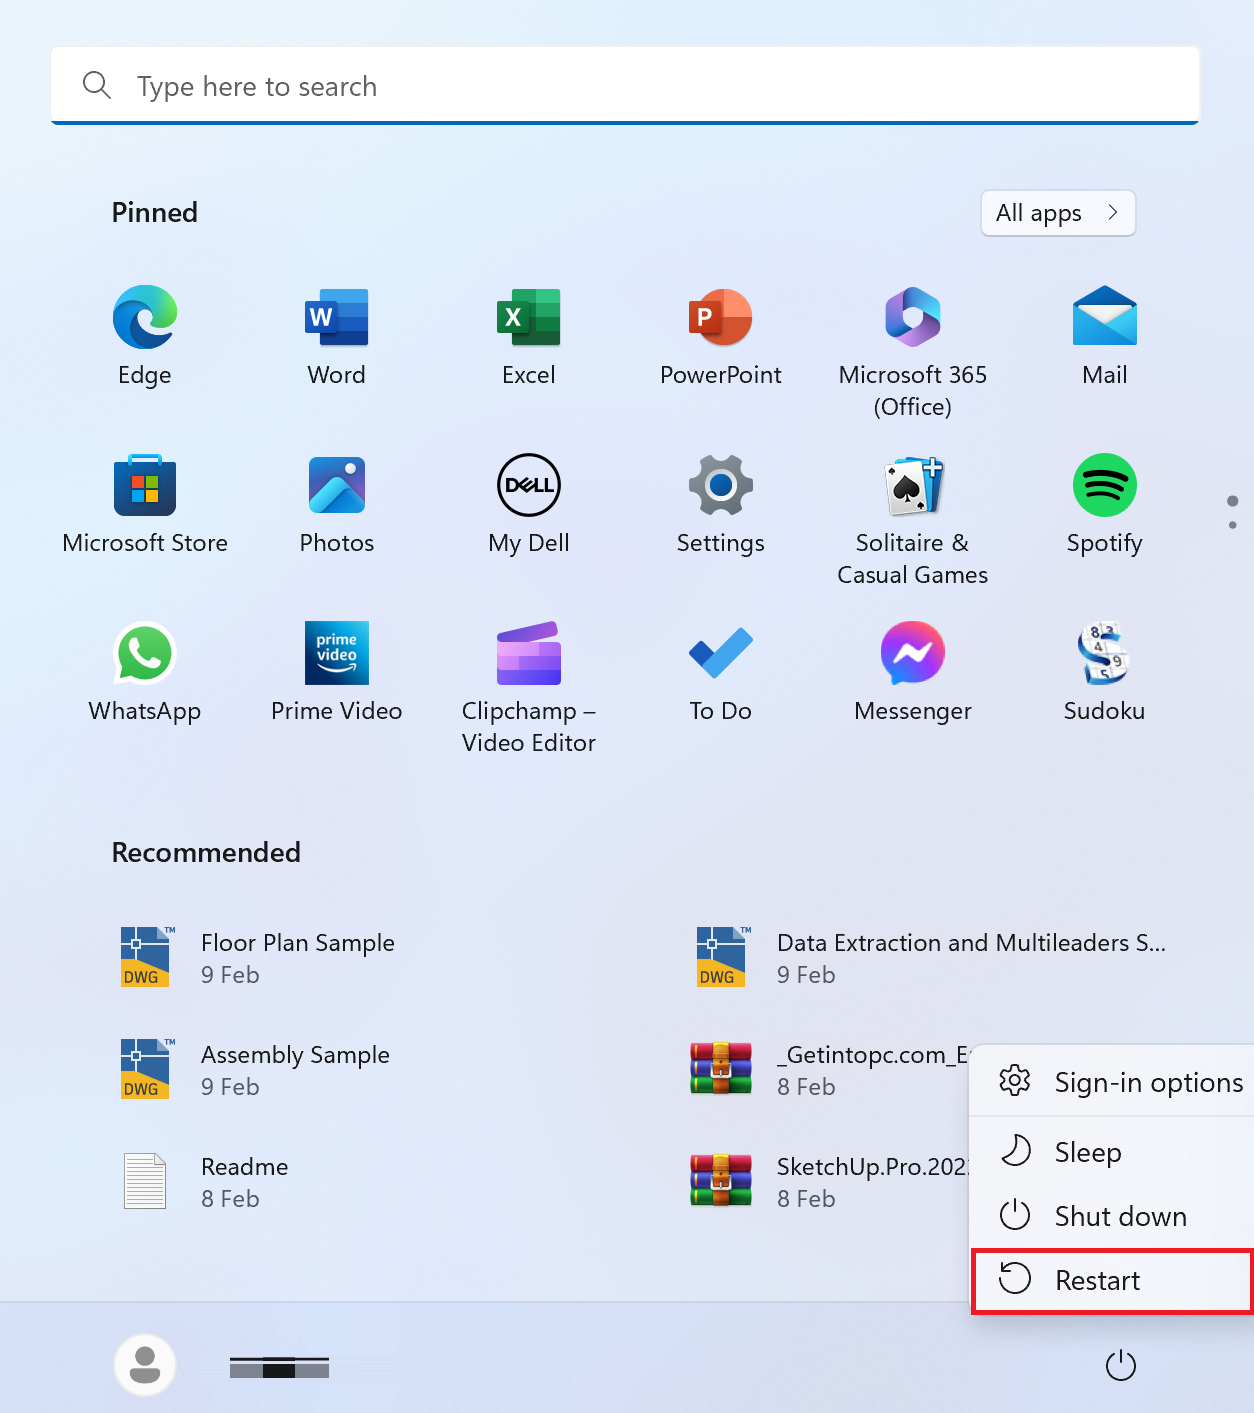Open the user account profile picture
Viewport: 1254px width, 1413px height.
[x=144, y=1364]
